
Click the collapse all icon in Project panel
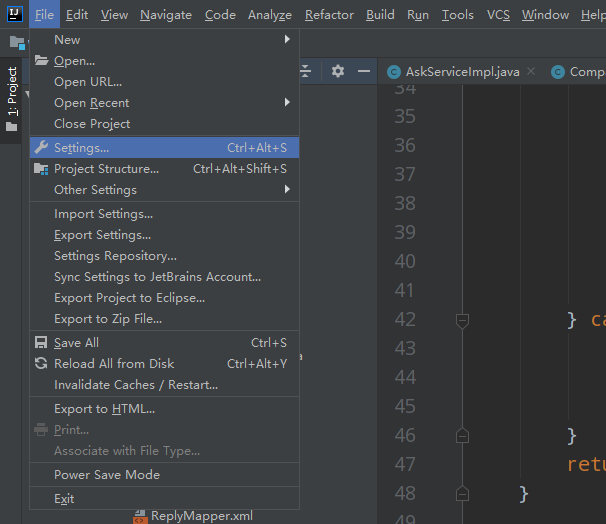tap(305, 71)
